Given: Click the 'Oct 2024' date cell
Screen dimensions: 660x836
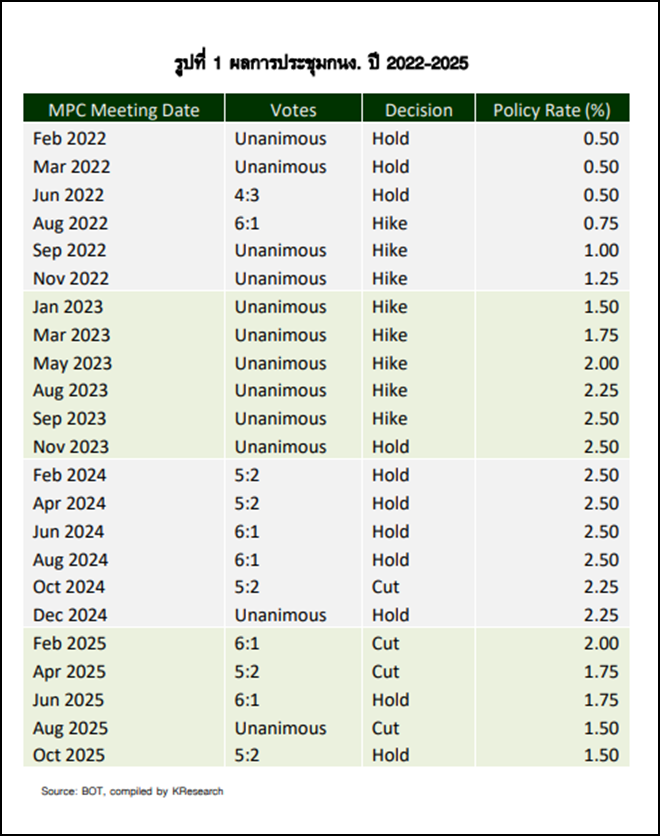Looking at the screenshot, I should [69, 587].
